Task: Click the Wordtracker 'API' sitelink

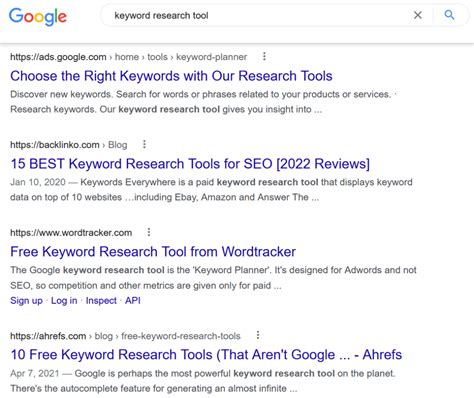Action: coord(133,301)
